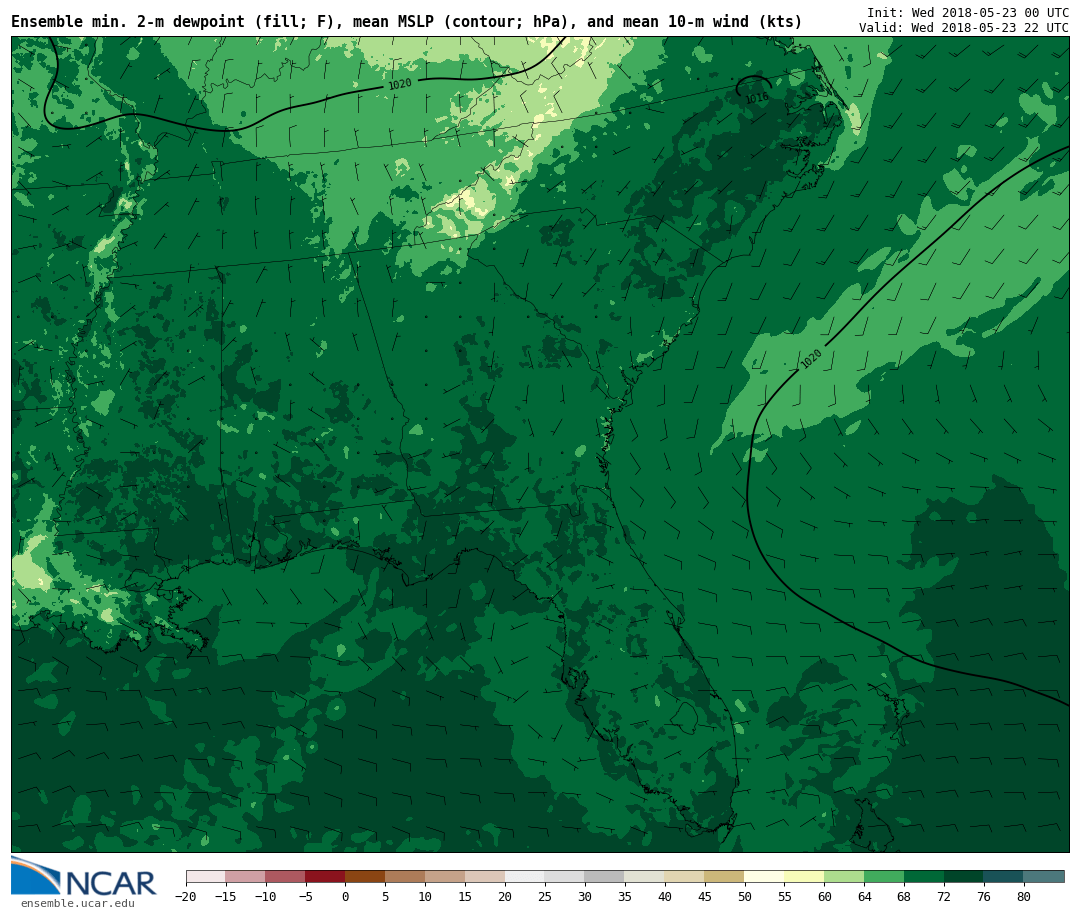Viewport: 1080px width, 915px height.
Task: Choose the light green swatch between 60 and 64
Action: [x=844, y=876]
